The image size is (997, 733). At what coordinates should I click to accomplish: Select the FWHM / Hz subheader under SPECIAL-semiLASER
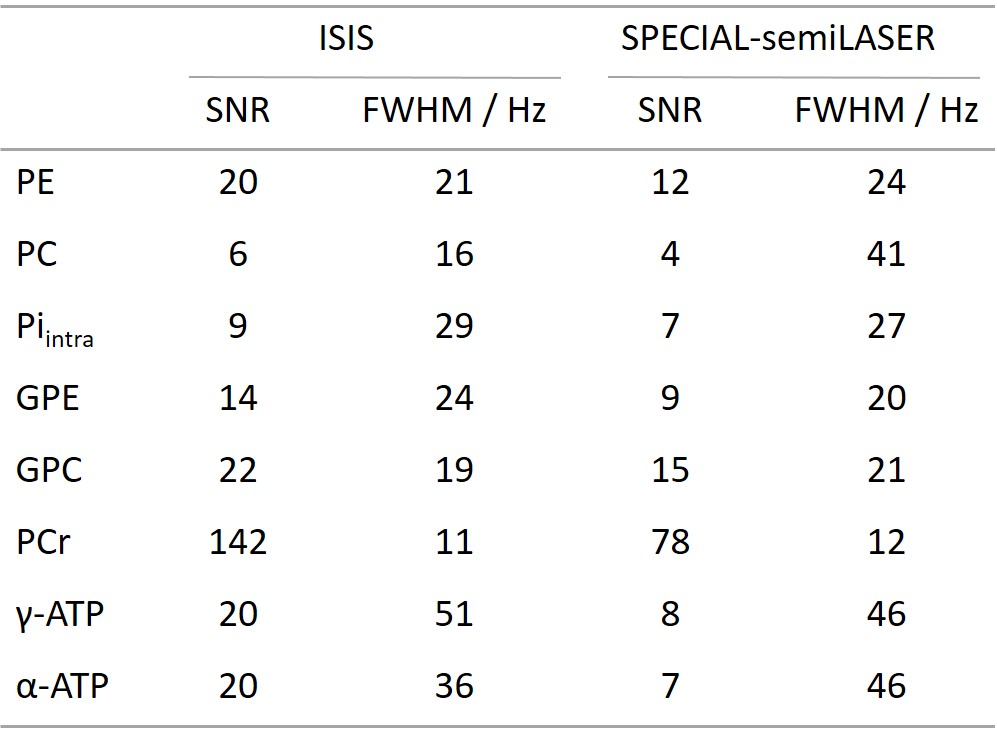(886, 110)
